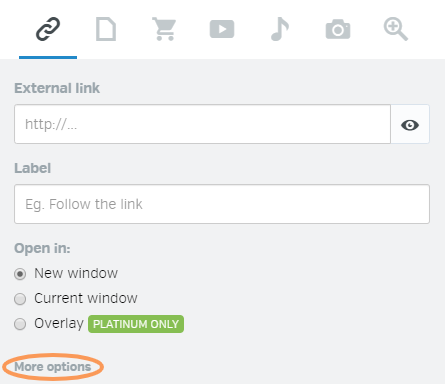Switch to the page document icon tab
The image size is (445, 384).
(106, 29)
